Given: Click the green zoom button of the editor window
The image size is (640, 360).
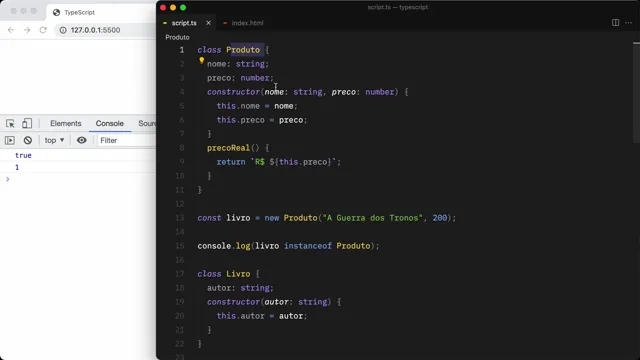Looking at the screenshot, I should [x=183, y=7].
